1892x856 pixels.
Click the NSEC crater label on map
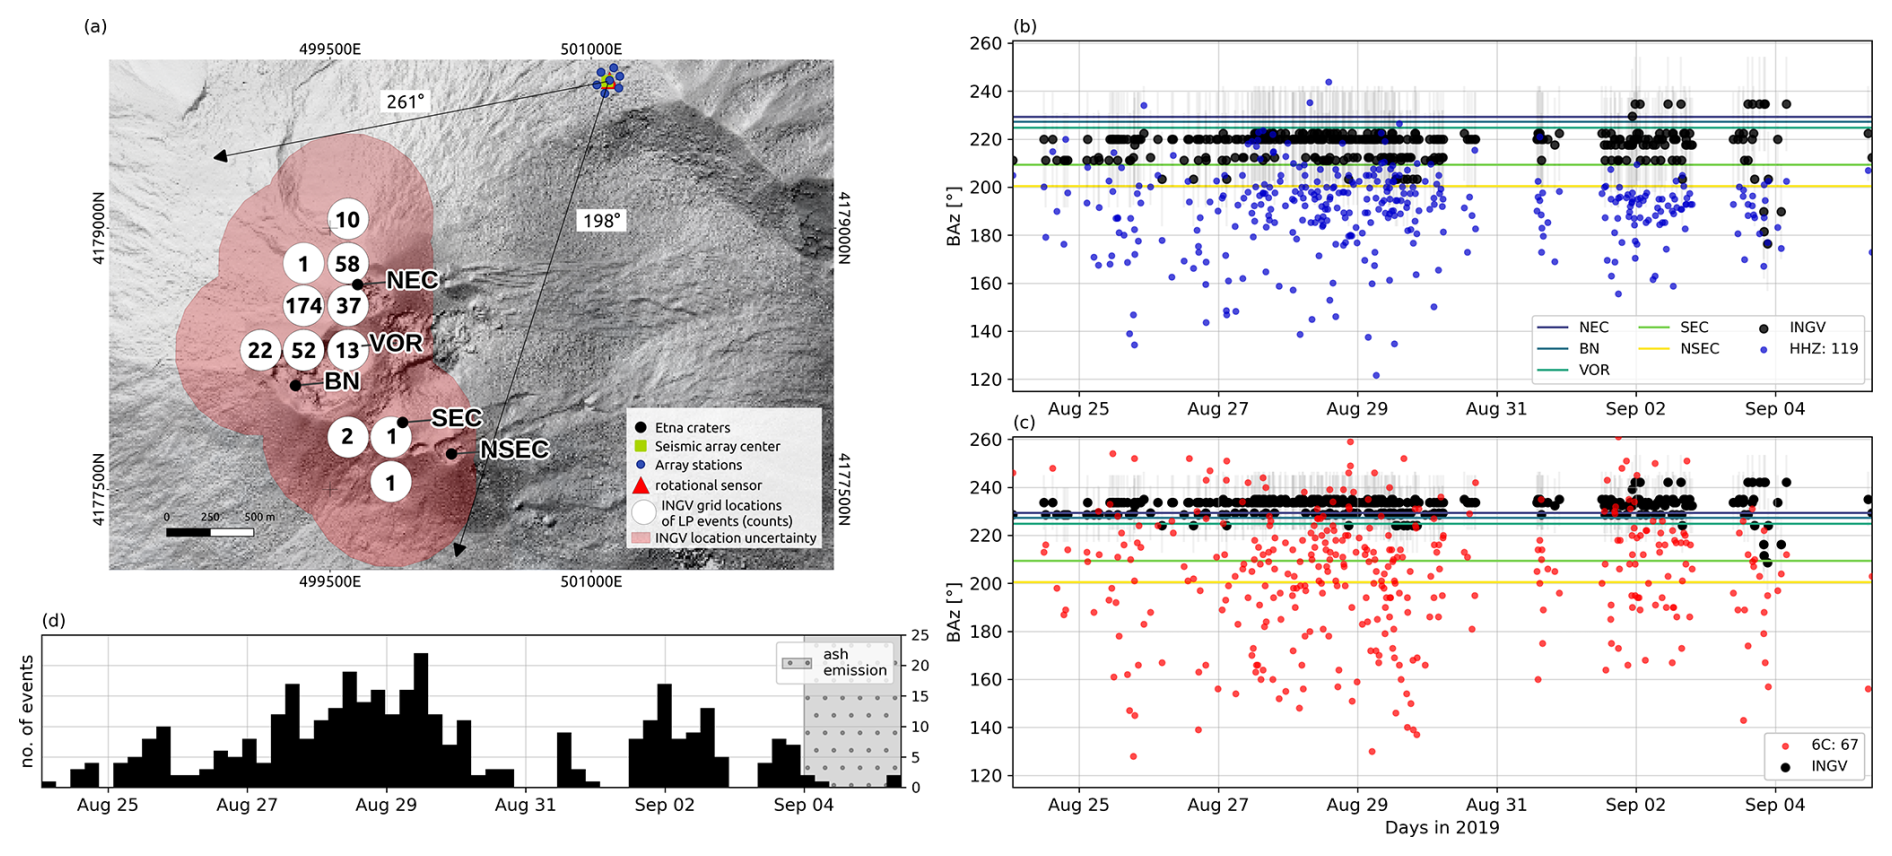[x=514, y=450]
